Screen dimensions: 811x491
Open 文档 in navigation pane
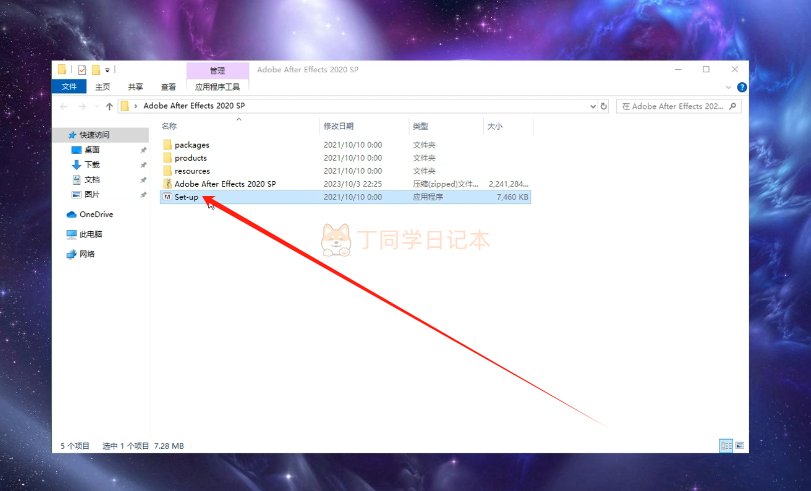(x=92, y=180)
